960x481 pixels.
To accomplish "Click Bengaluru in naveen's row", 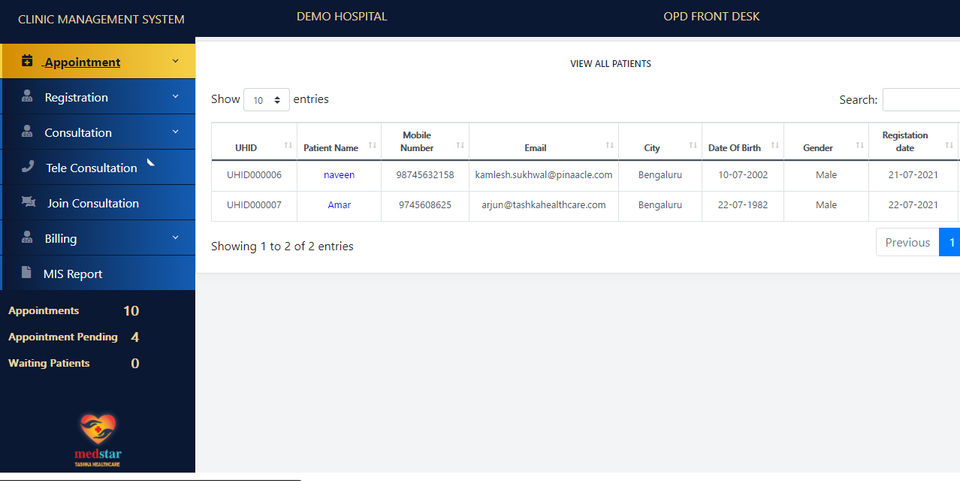I will (660, 175).
